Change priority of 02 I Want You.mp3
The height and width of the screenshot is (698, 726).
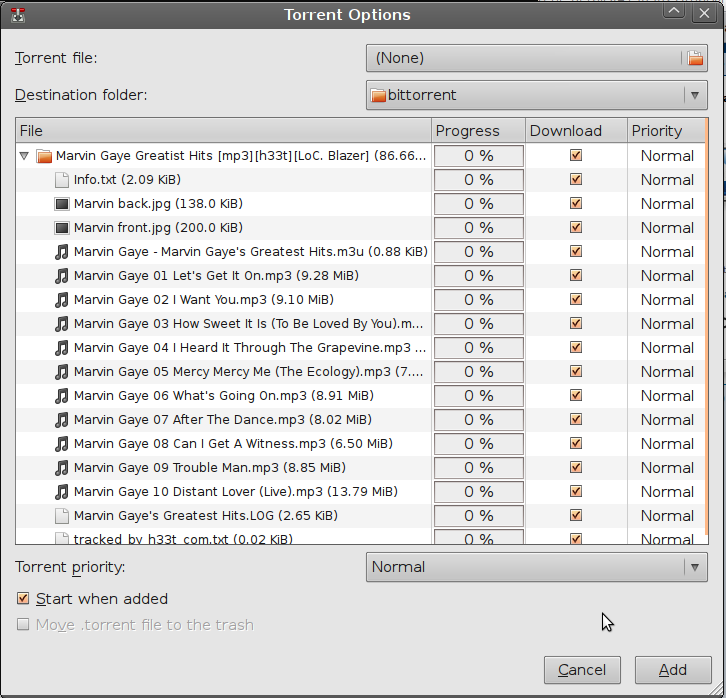coord(667,300)
